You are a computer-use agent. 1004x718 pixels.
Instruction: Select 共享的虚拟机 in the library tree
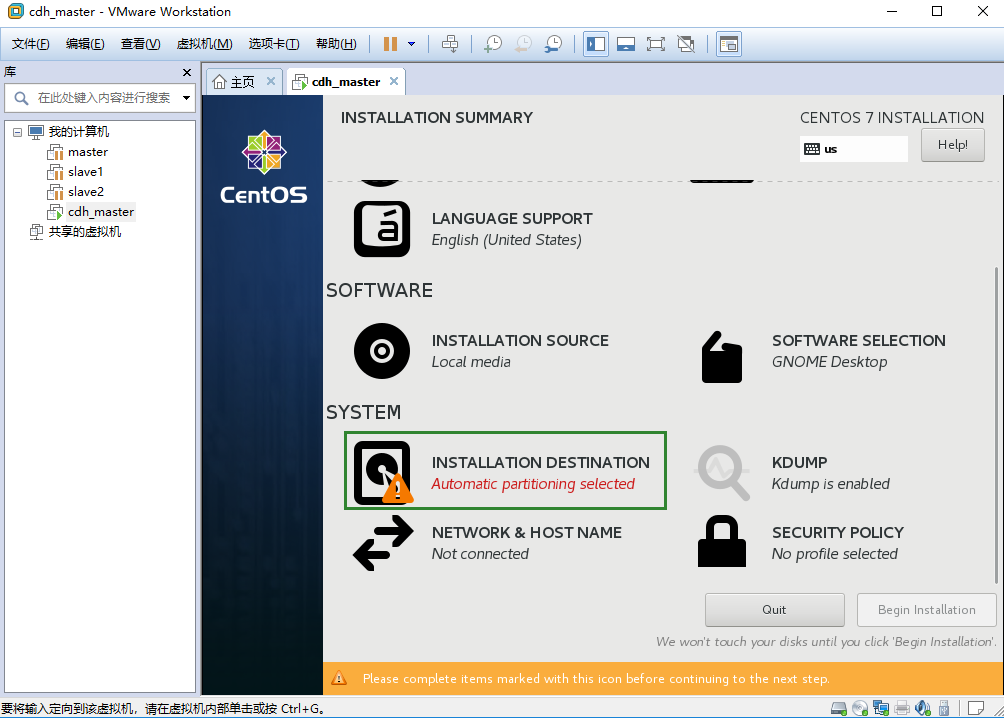point(85,231)
